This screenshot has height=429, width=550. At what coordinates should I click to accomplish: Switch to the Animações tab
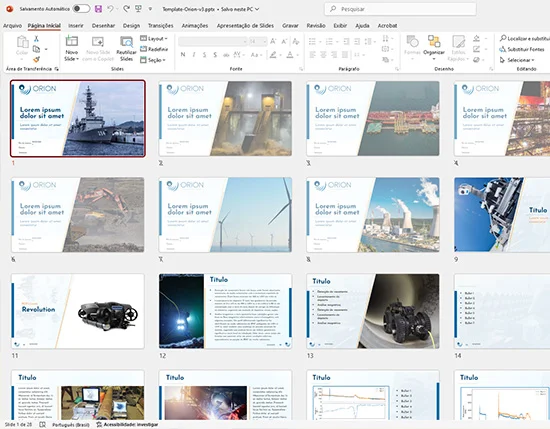[x=195, y=26]
